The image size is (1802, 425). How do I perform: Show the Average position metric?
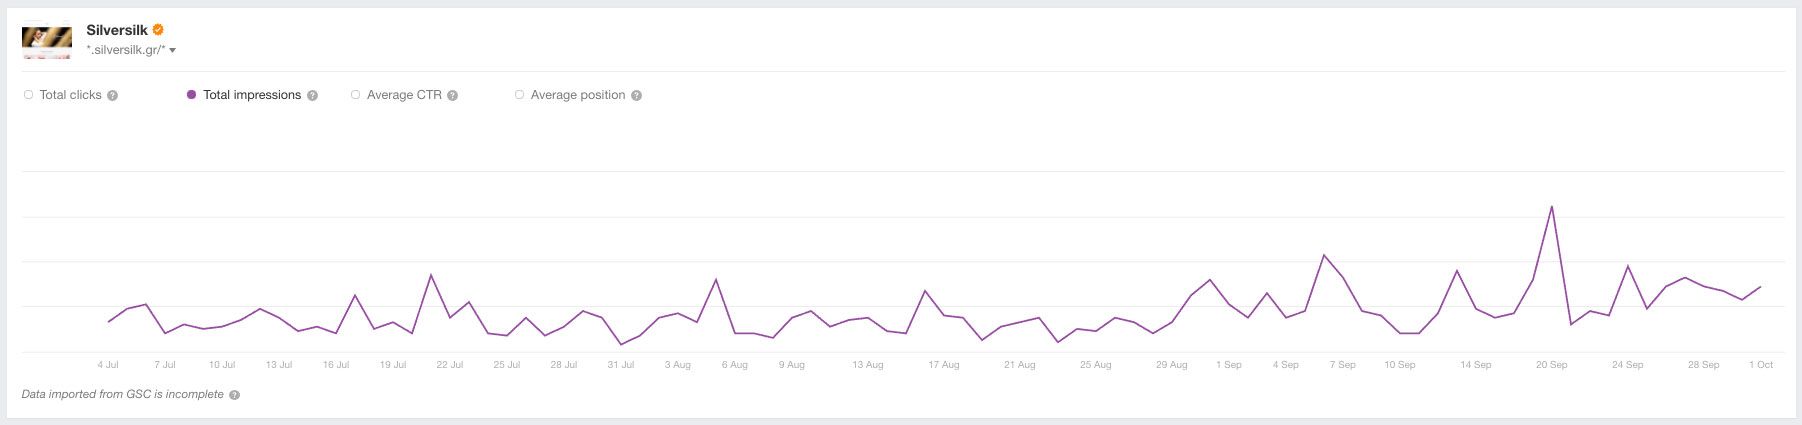point(519,95)
